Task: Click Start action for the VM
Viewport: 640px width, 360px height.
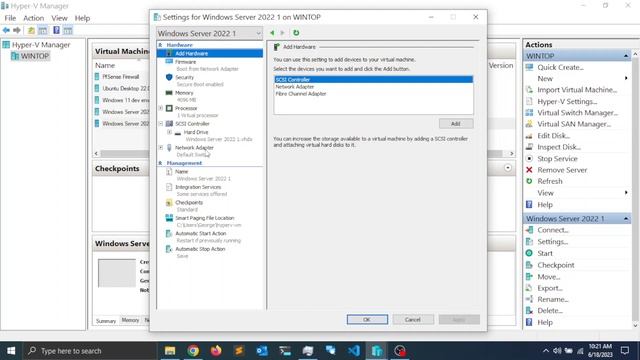Action: pyautogui.click(x=545, y=253)
